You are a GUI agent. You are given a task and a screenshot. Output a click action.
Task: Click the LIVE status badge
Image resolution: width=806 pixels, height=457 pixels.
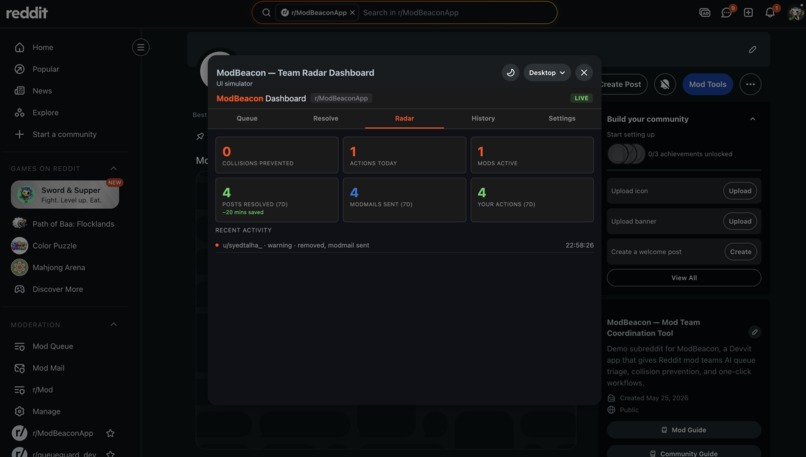click(581, 98)
